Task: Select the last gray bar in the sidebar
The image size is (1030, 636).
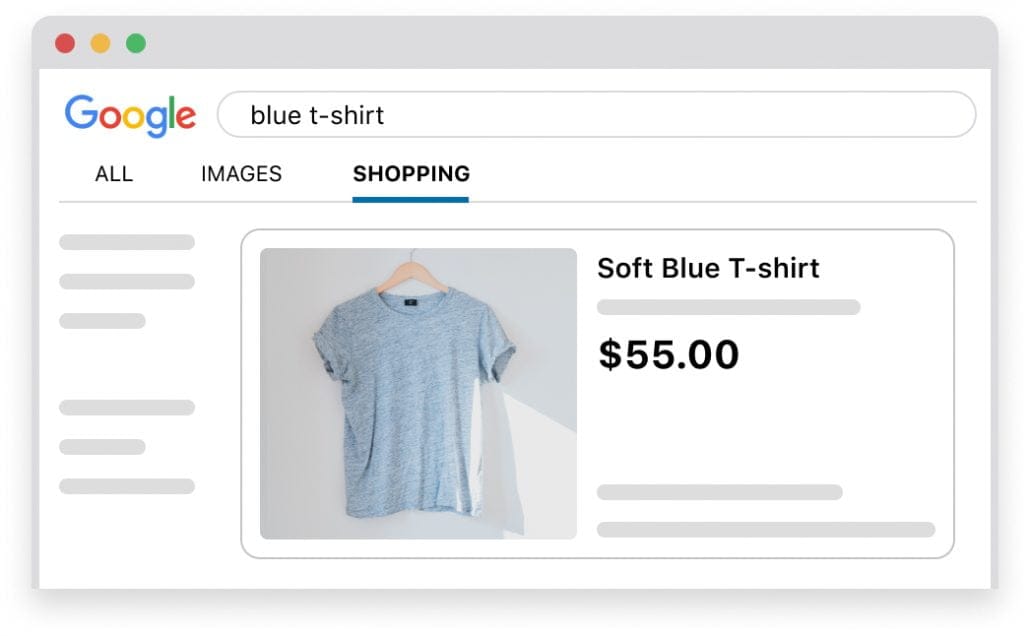Action: [x=127, y=486]
